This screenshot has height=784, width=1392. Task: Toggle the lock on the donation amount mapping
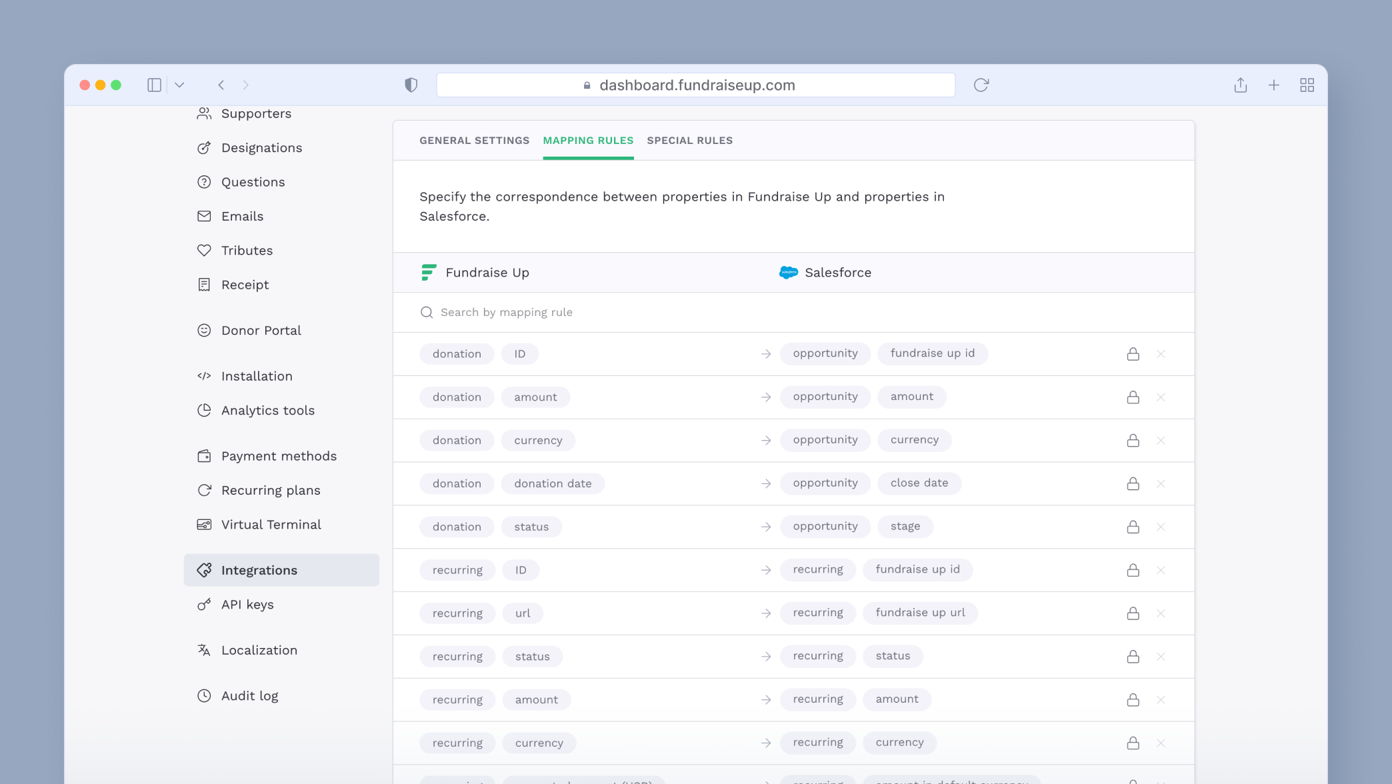coord(1133,397)
